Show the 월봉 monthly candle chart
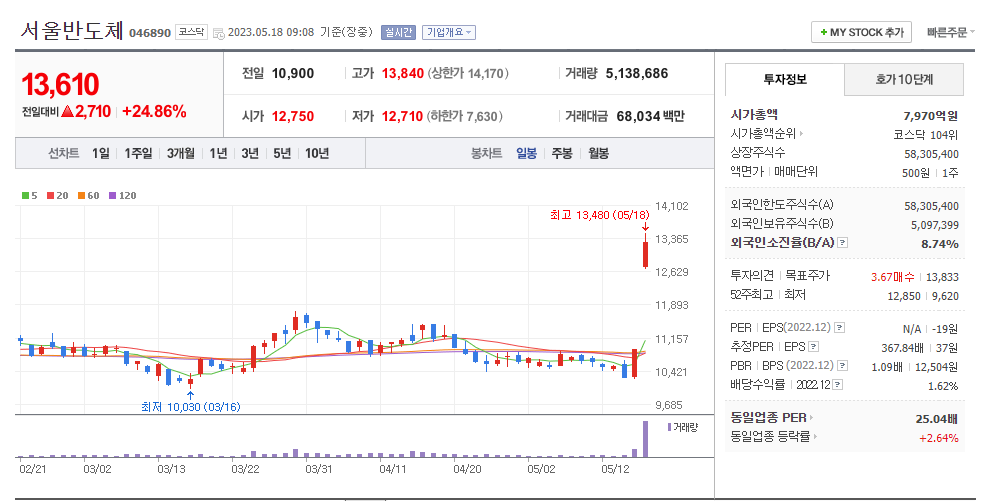Viewport: 983px width, 501px height. (x=598, y=154)
